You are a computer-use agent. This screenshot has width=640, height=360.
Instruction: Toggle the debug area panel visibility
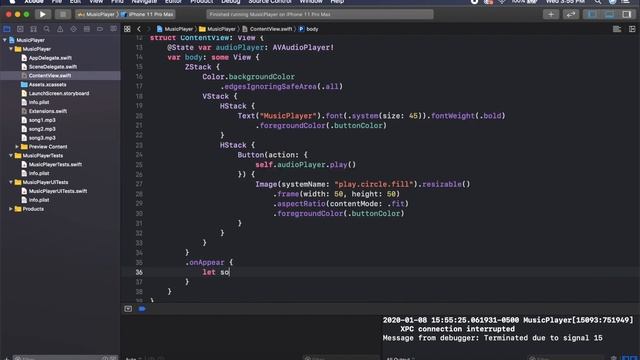click(609, 14)
